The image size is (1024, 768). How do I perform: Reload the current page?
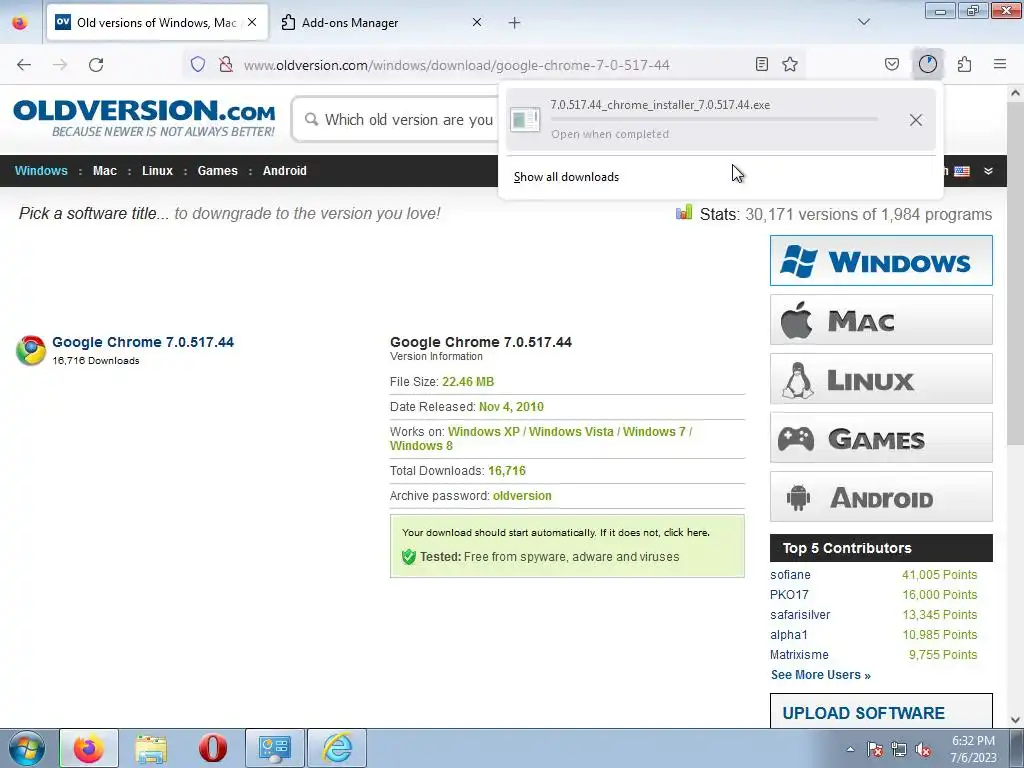coord(96,65)
